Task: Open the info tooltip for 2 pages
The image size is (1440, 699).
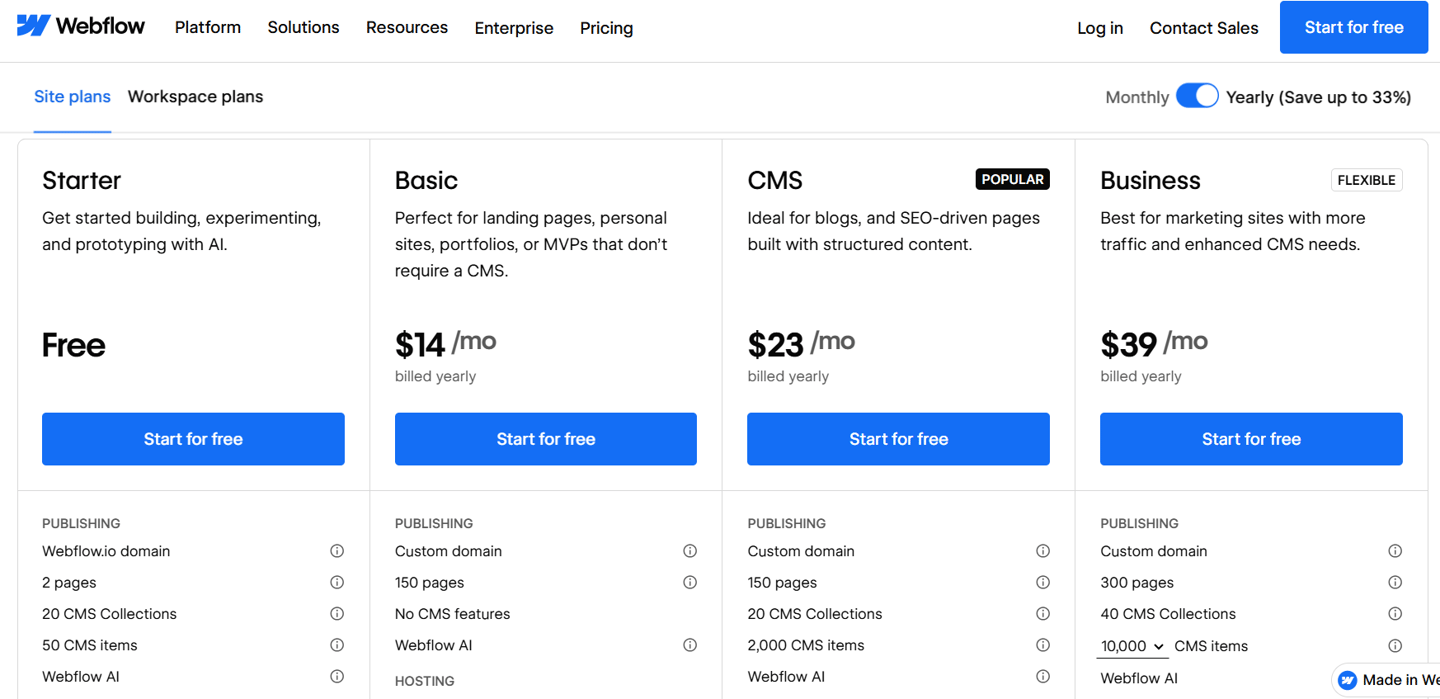Action: coord(337,582)
